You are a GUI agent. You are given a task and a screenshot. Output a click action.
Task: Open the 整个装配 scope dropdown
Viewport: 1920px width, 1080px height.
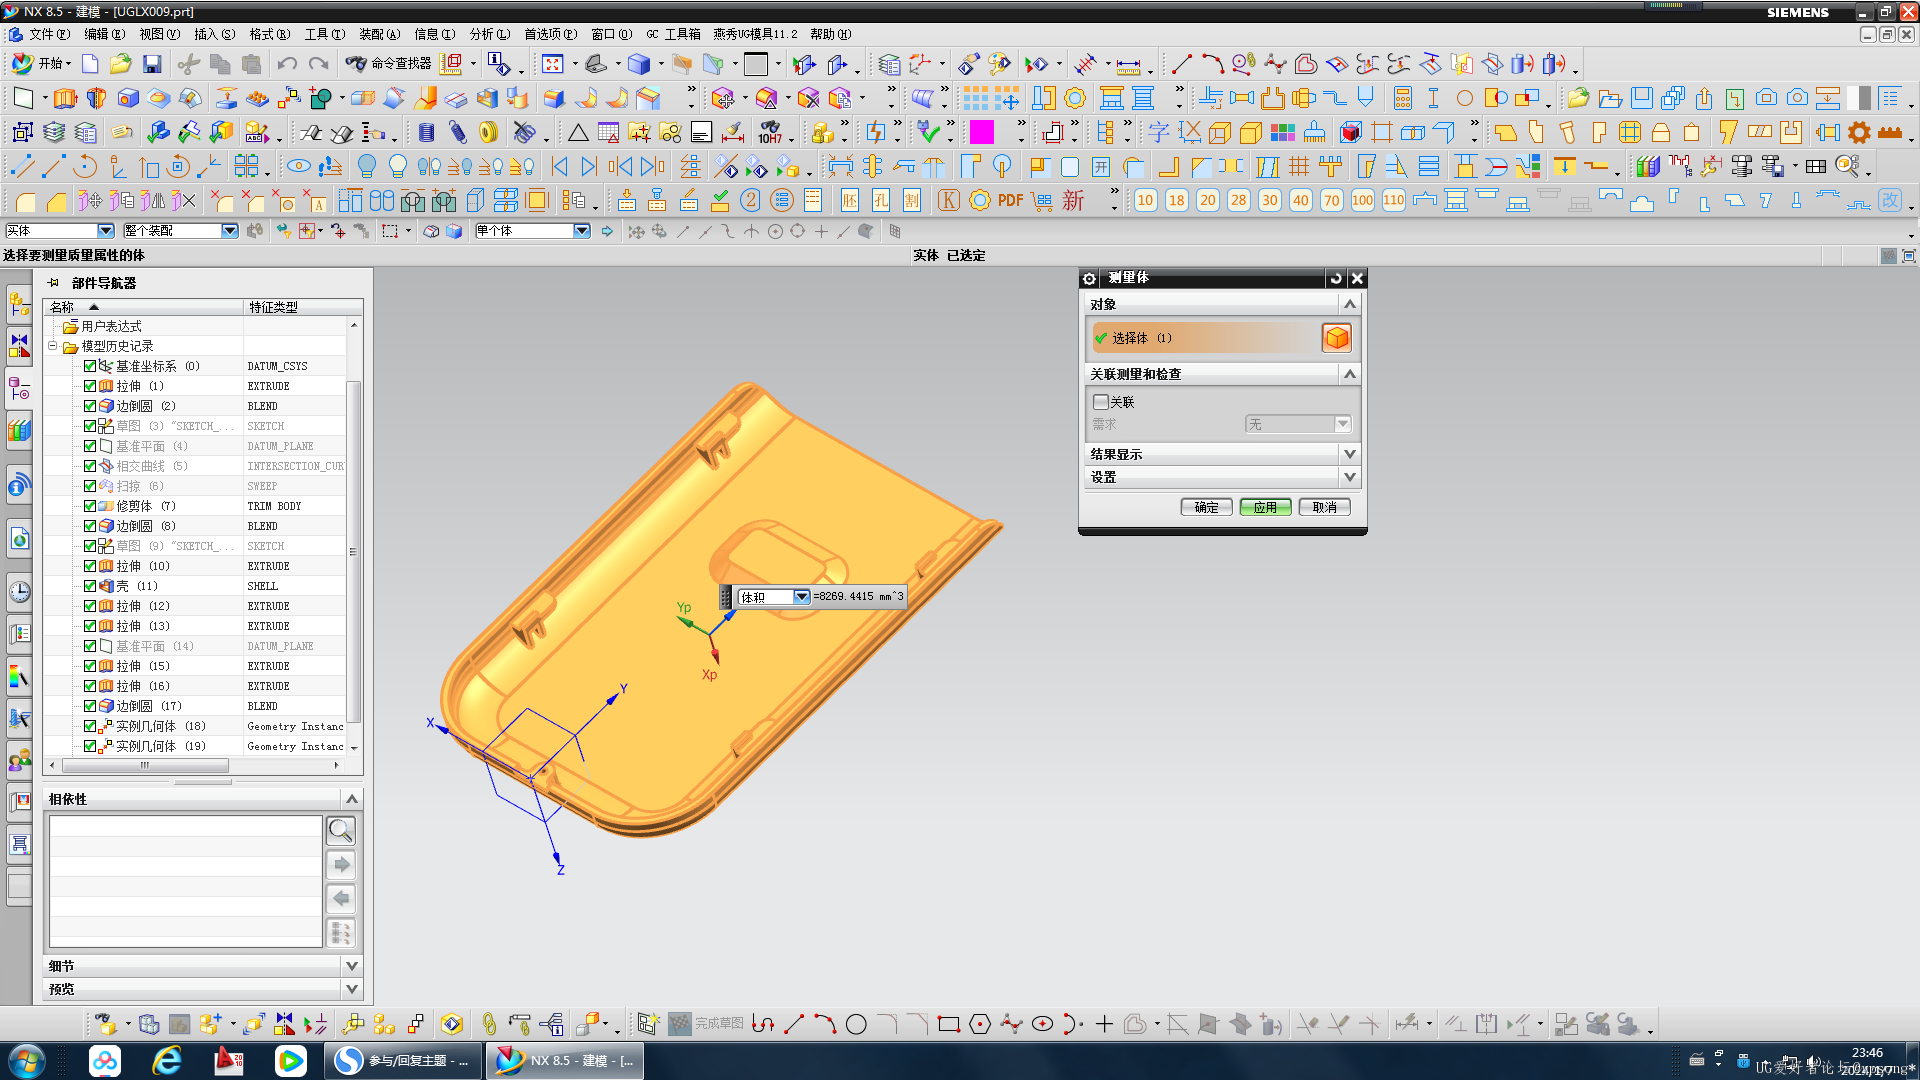(x=229, y=231)
